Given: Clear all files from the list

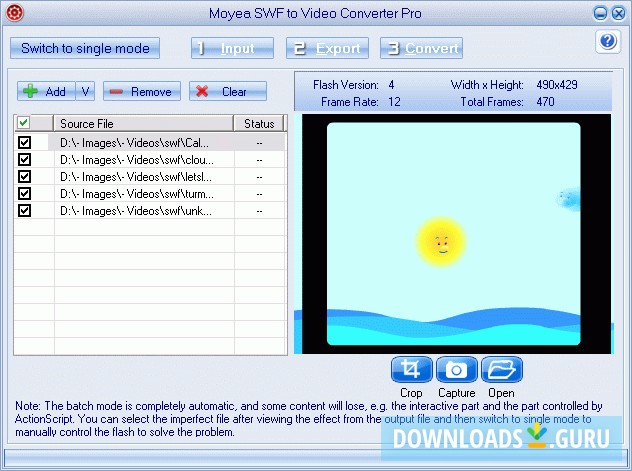Looking at the screenshot, I should (228, 91).
